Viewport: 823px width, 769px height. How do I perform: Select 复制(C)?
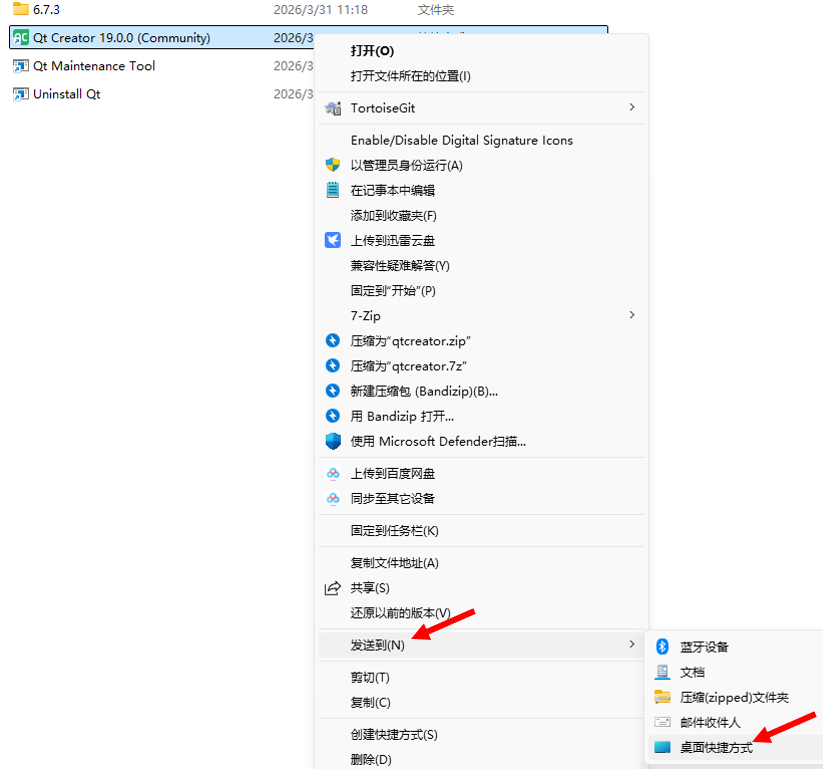point(371,702)
